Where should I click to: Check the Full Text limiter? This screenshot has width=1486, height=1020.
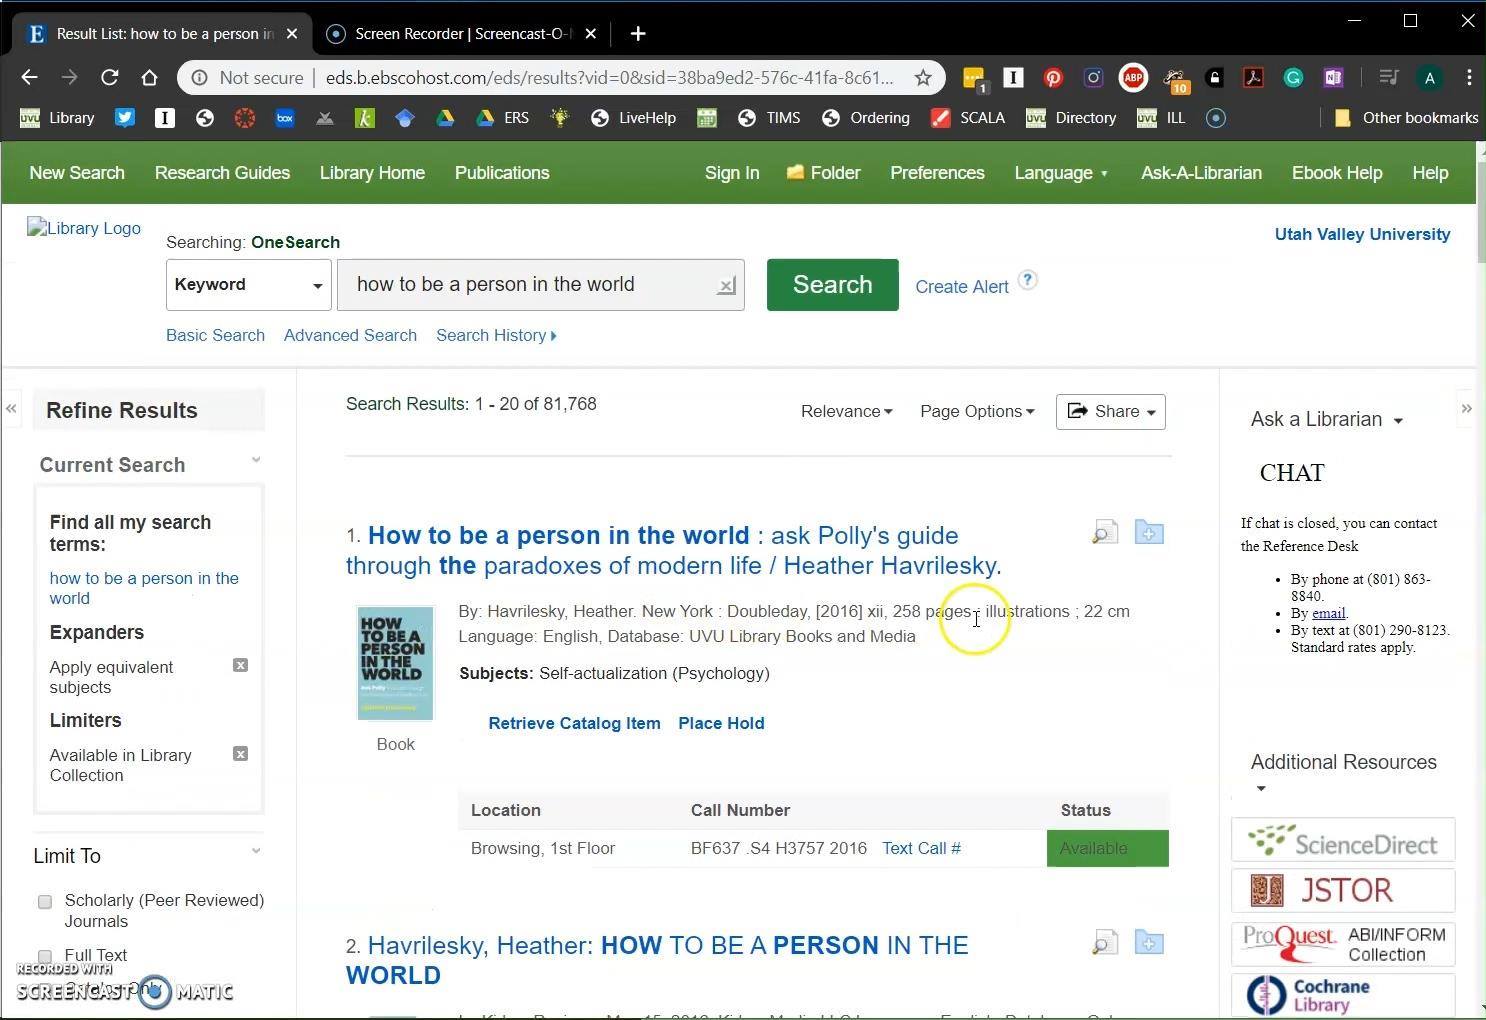coord(45,956)
